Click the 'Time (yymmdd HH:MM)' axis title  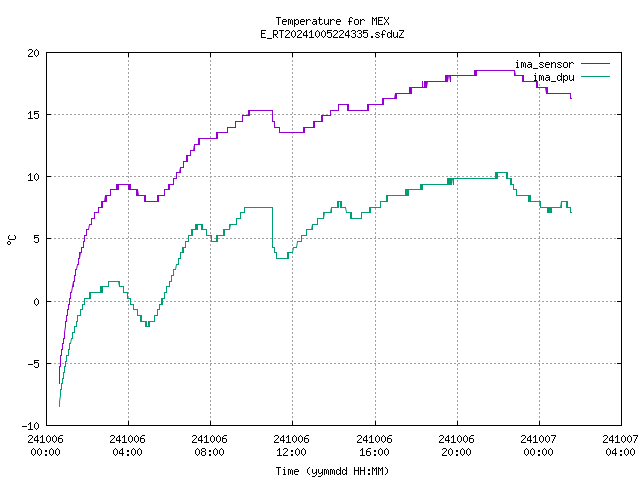tap(332, 471)
